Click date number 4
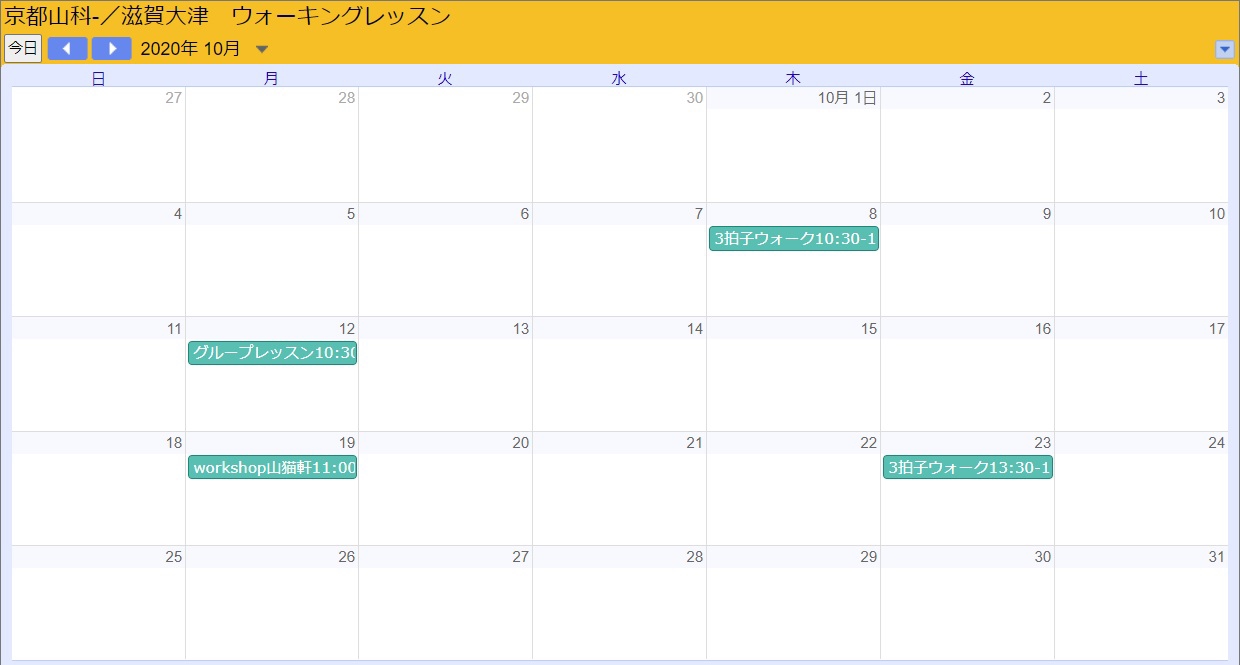This screenshot has height=665, width=1240. 178,214
